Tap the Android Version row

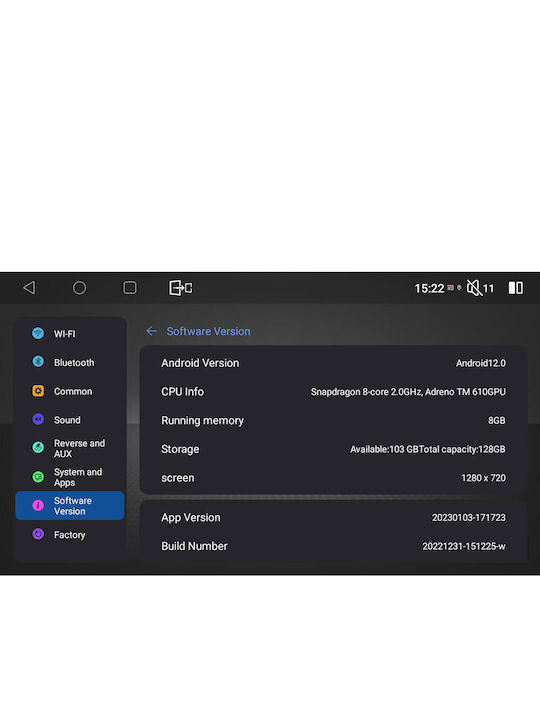(333, 363)
